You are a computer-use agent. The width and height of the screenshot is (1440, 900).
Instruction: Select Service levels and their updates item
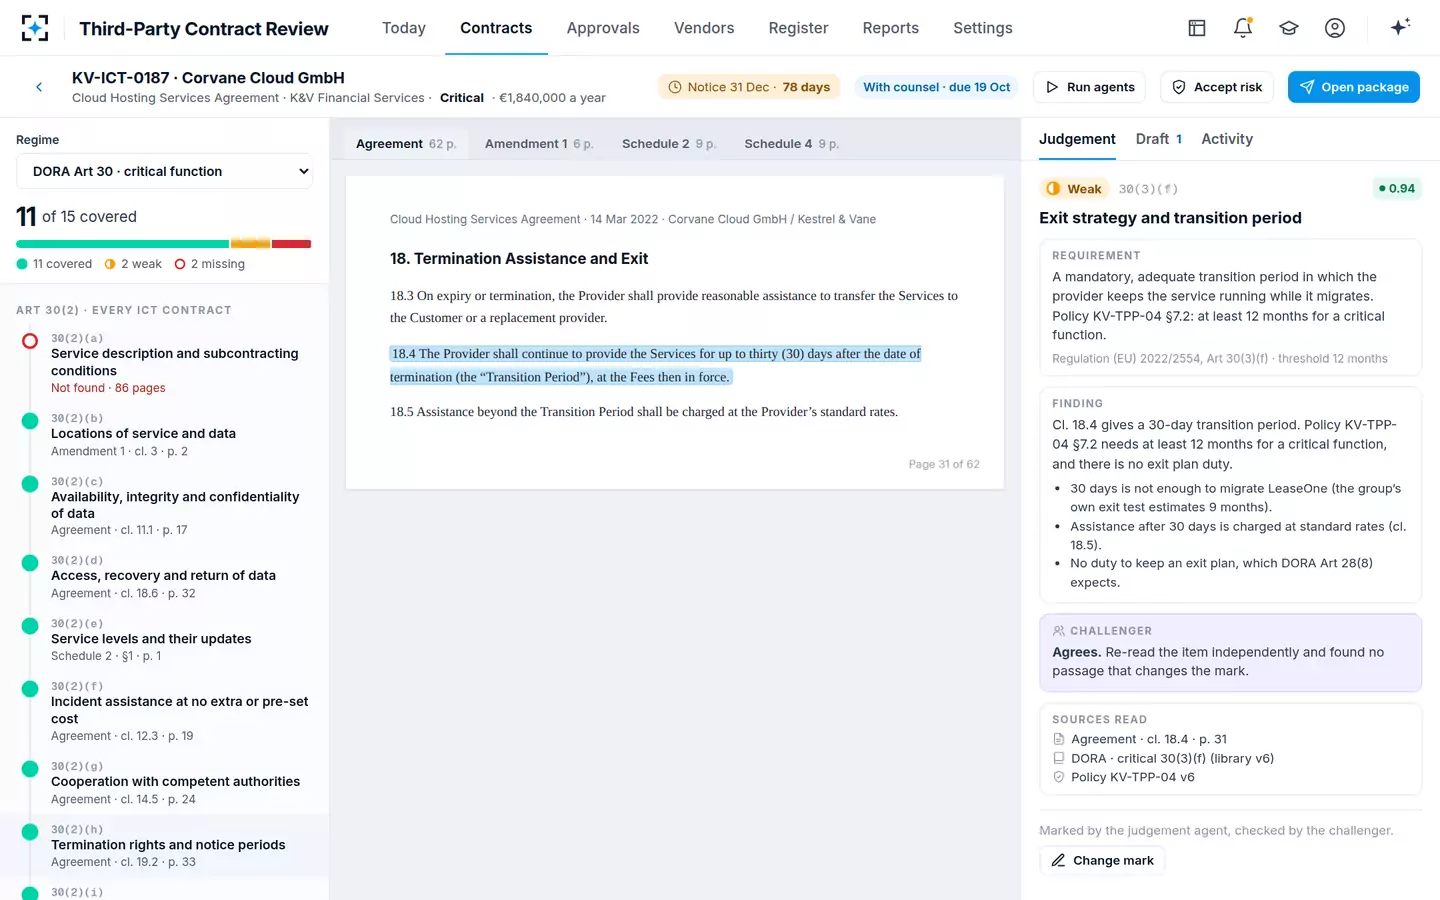[165, 639]
